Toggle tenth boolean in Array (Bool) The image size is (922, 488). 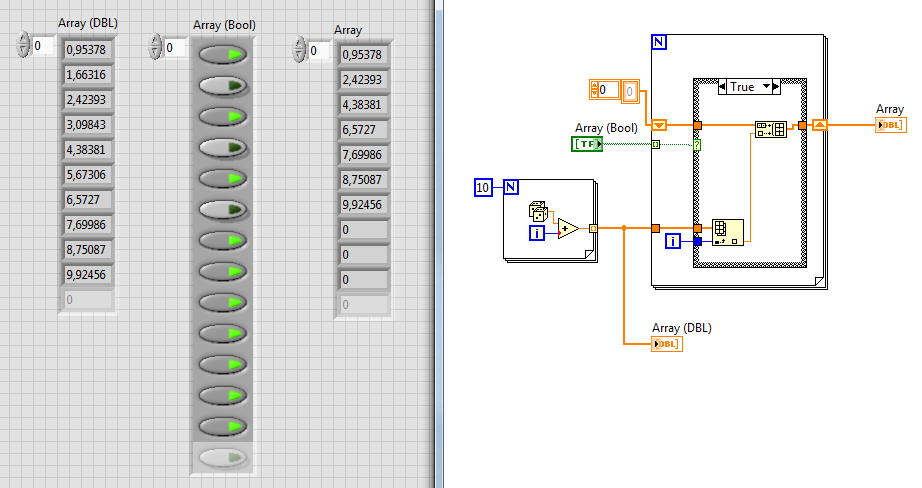pyautogui.click(x=223, y=333)
